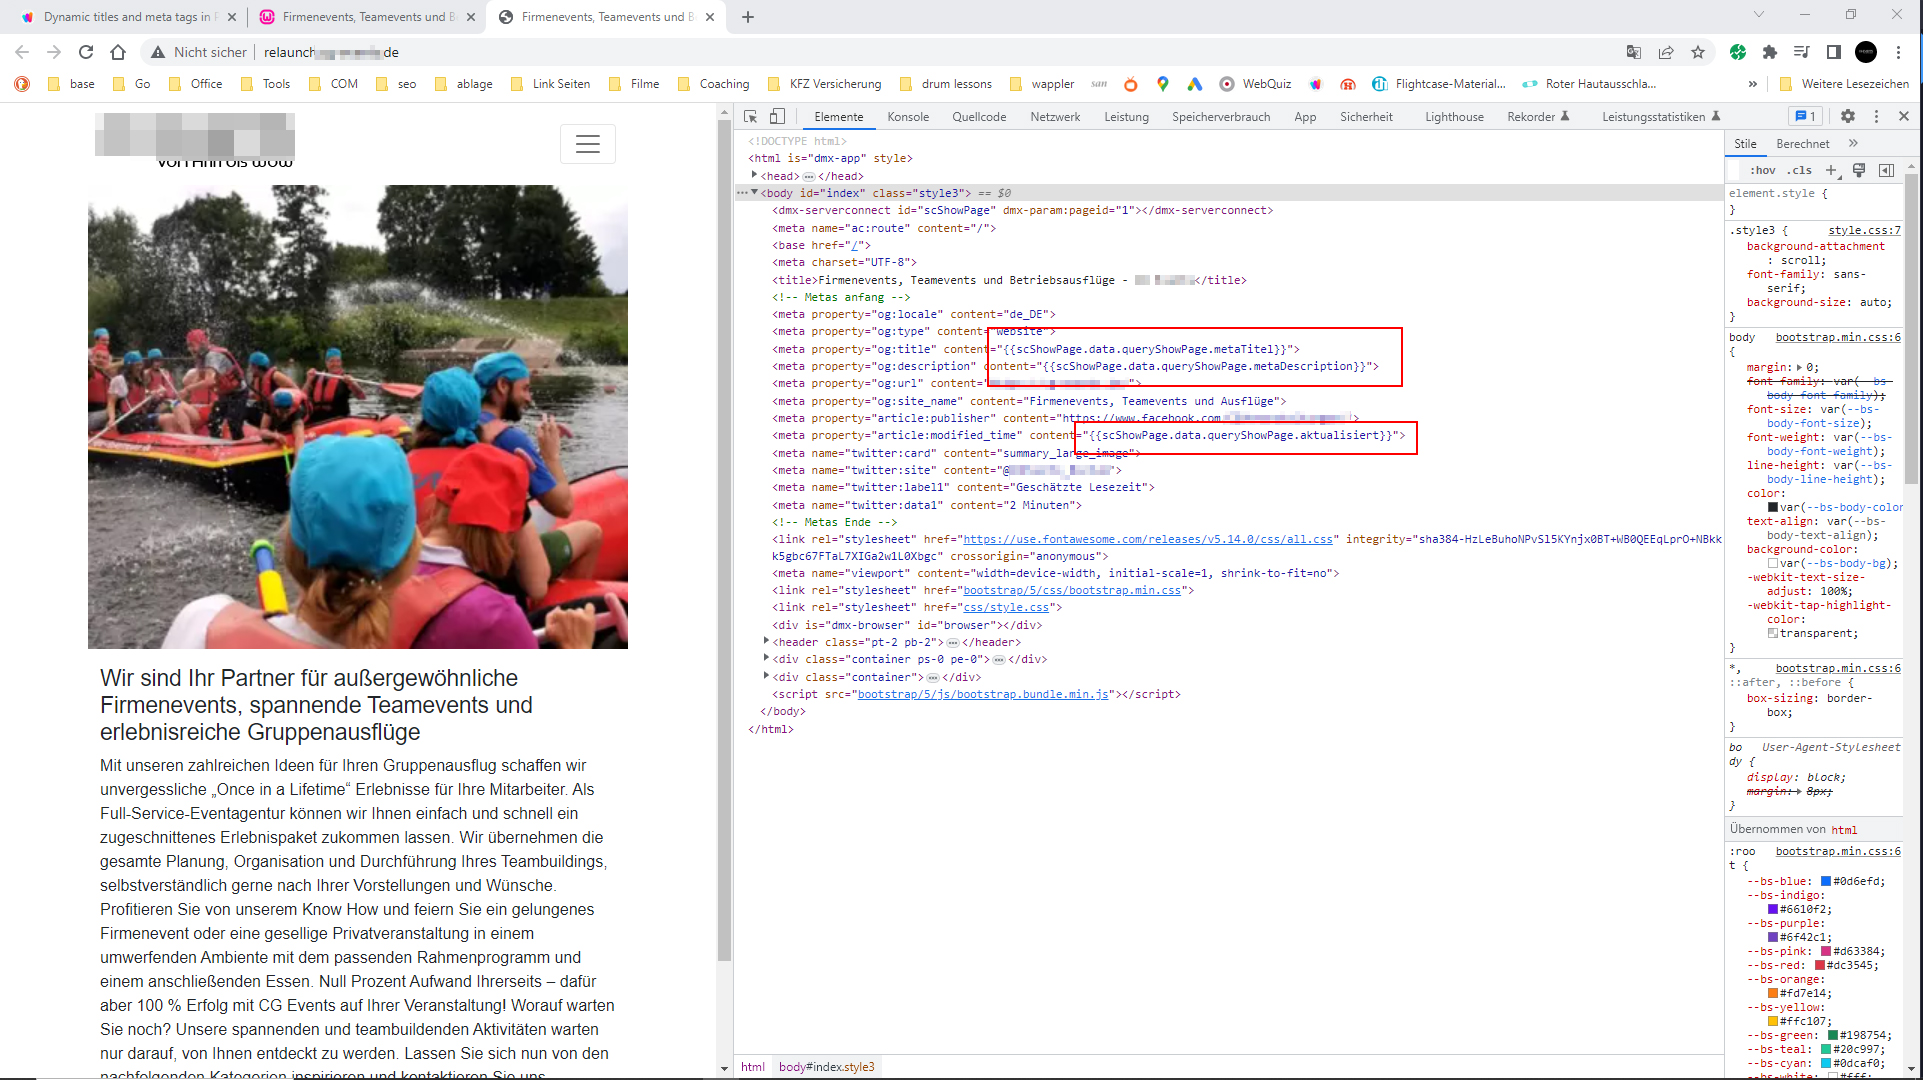Open the website hamburger menu

(588, 144)
